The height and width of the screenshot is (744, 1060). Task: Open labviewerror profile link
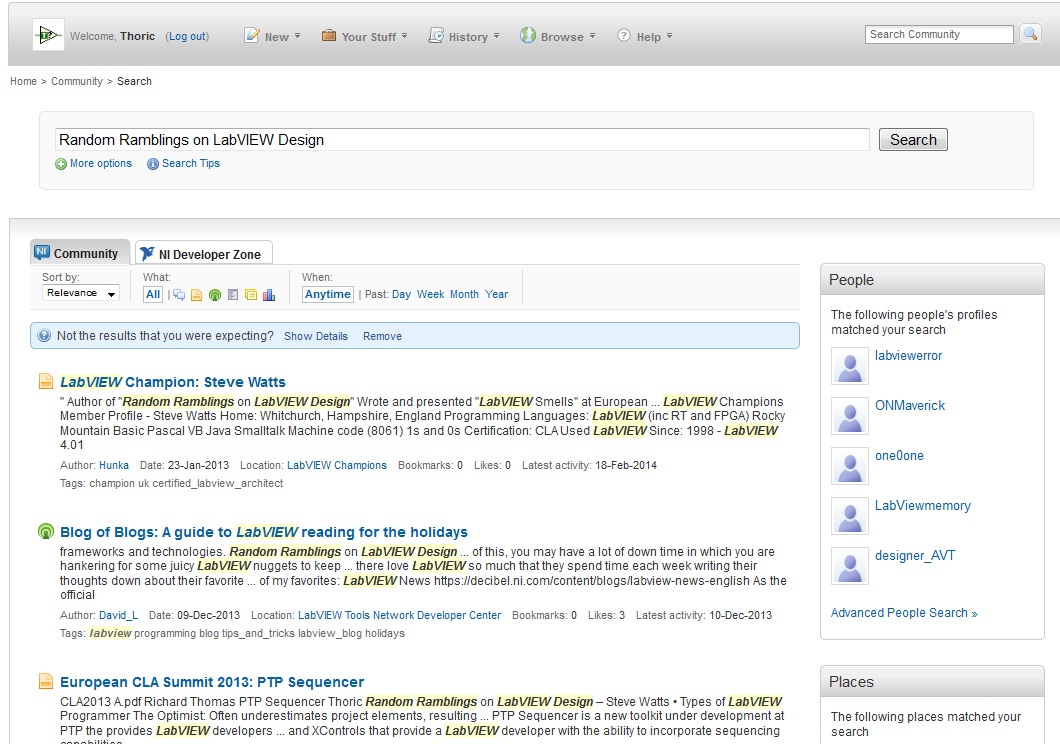[909, 355]
